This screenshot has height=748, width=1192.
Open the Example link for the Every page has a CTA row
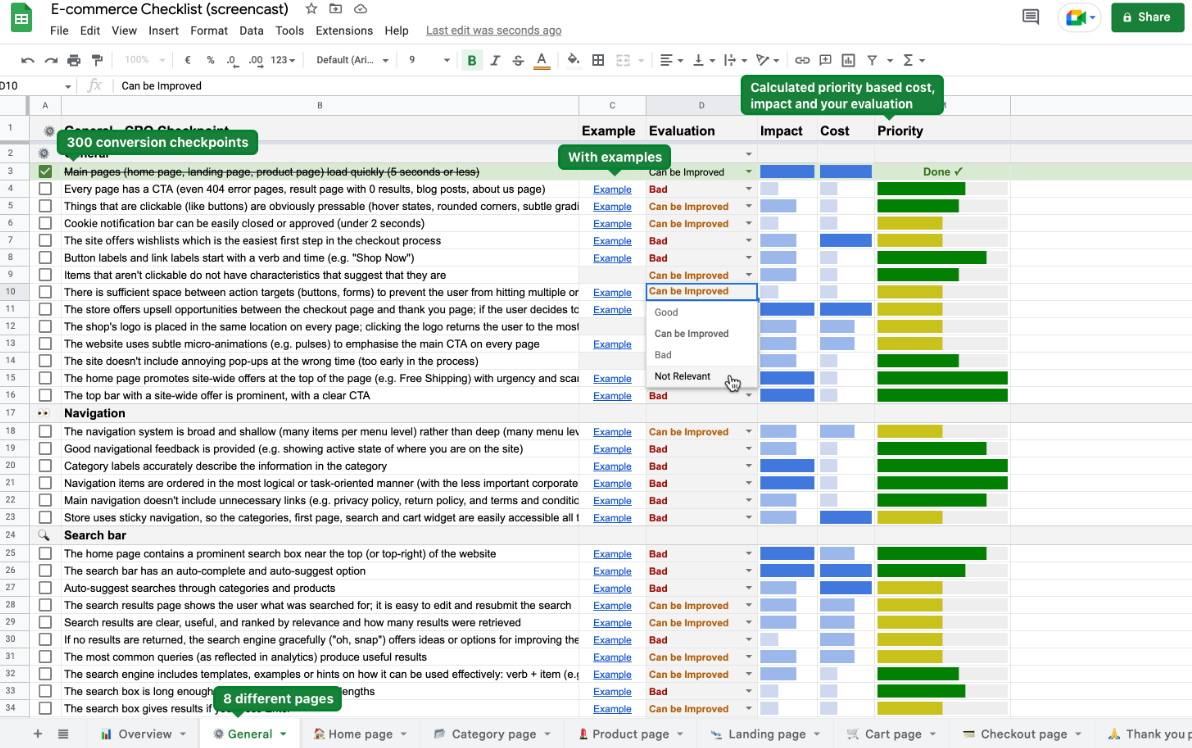coord(612,189)
